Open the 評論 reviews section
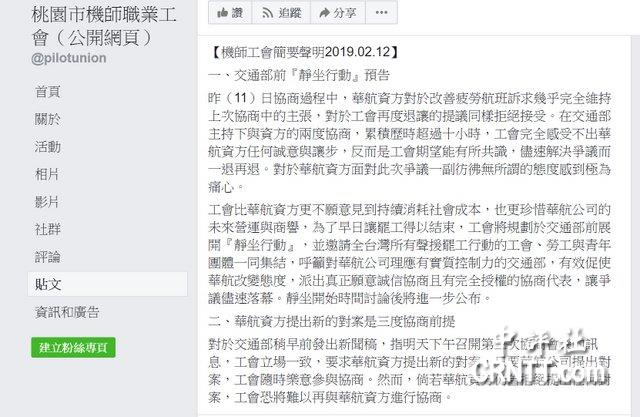The image size is (640, 417). (x=48, y=257)
